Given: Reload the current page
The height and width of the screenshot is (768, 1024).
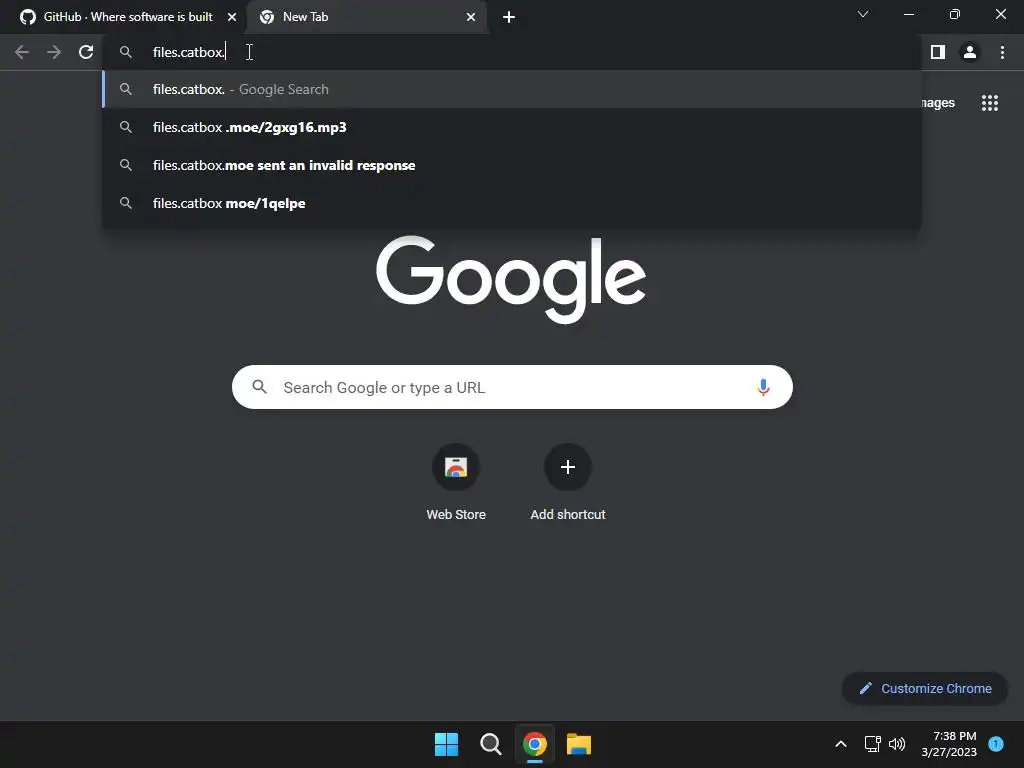Looking at the screenshot, I should pos(86,52).
